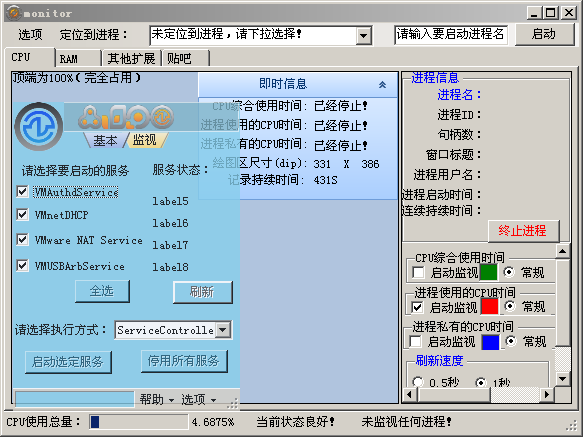Click the 4.6875% CPU usage value
This screenshot has height=437, width=583.
(x=213, y=422)
